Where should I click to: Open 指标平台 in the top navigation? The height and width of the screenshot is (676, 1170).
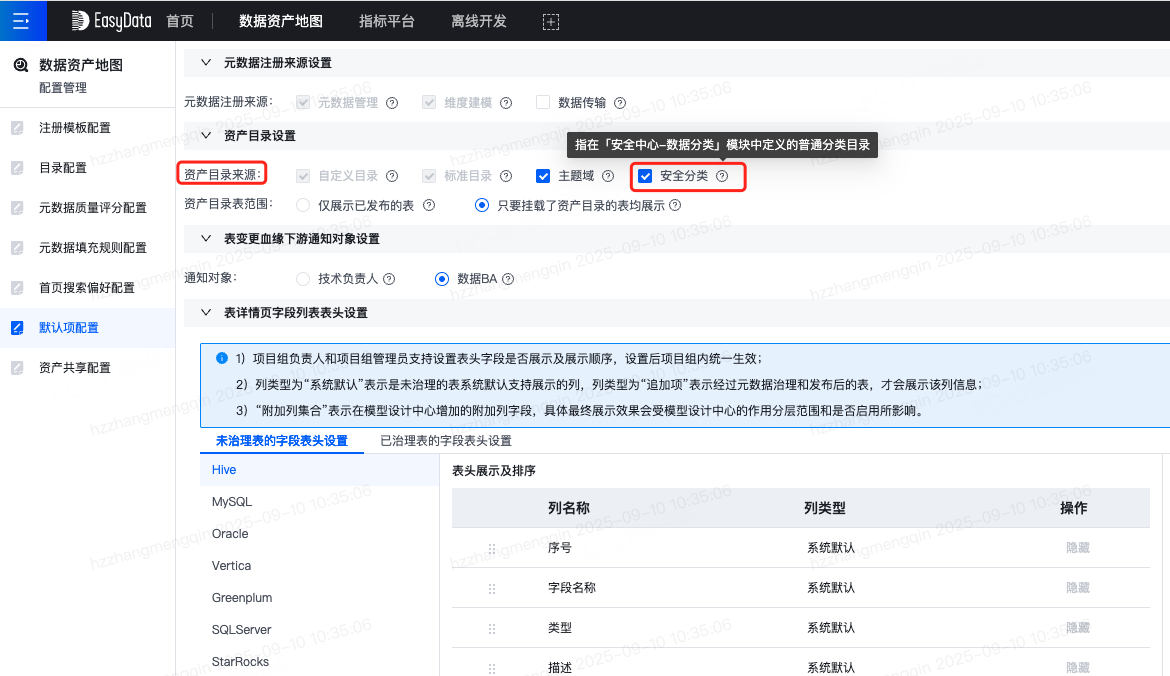(x=386, y=21)
